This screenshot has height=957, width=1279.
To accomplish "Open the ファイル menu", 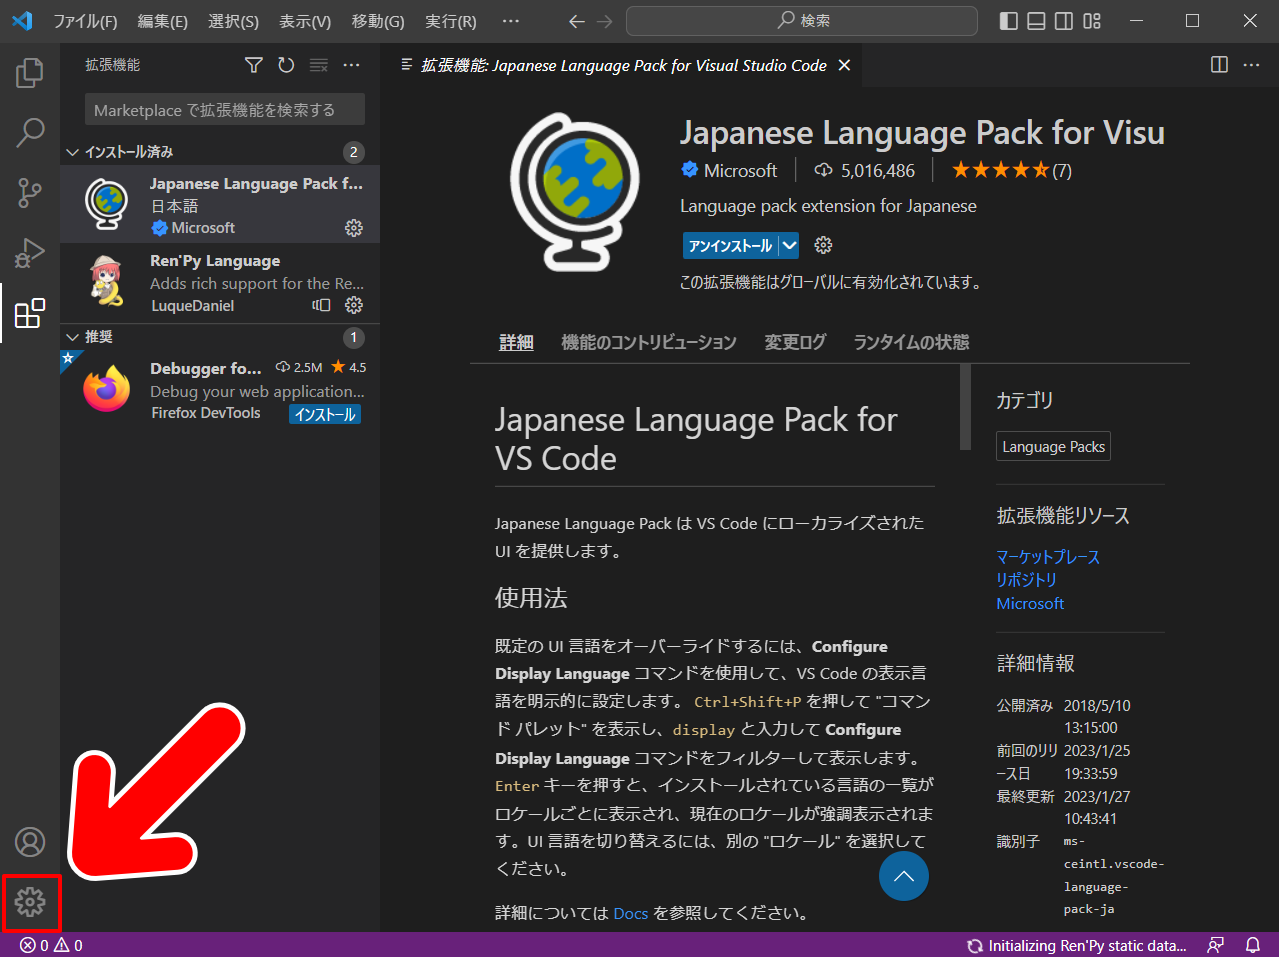I will tap(85, 20).
